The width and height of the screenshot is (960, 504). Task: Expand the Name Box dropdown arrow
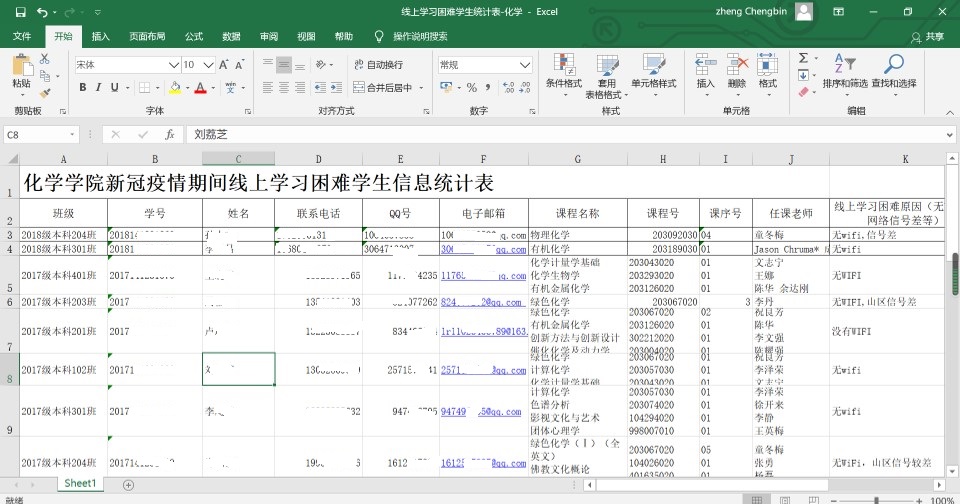point(72,134)
